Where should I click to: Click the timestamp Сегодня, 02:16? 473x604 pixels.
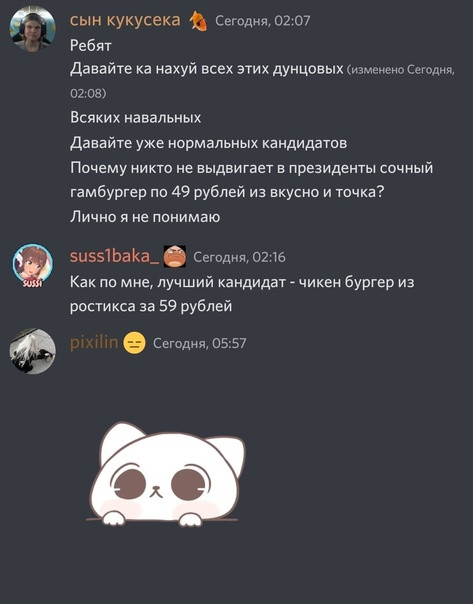[239, 257]
